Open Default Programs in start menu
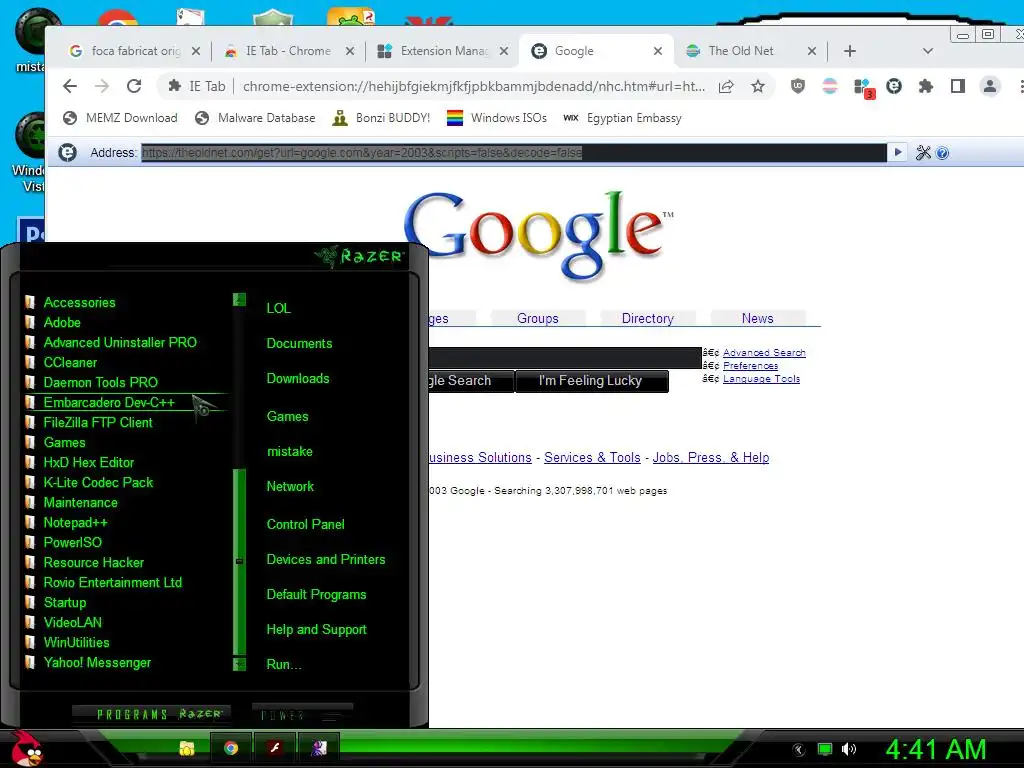Image resolution: width=1024 pixels, height=768 pixels. click(316, 595)
